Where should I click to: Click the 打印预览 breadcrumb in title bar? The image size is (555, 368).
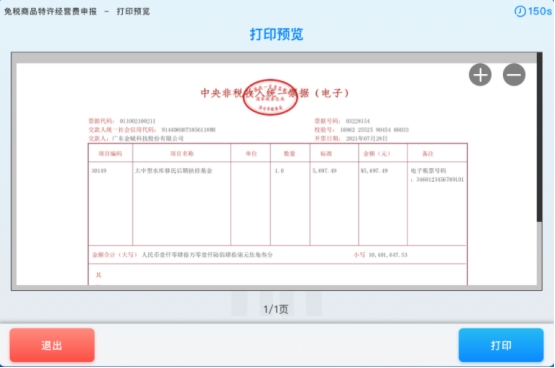pyautogui.click(x=133, y=11)
